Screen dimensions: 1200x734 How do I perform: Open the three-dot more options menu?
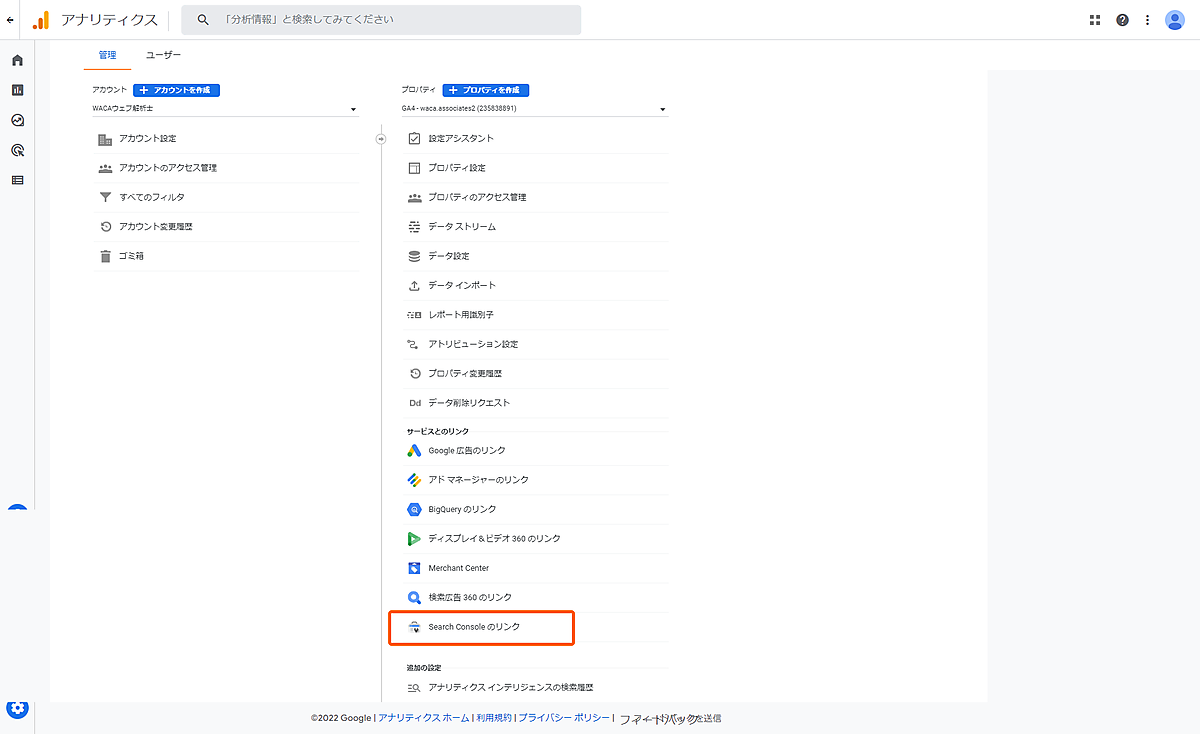coord(1147,20)
